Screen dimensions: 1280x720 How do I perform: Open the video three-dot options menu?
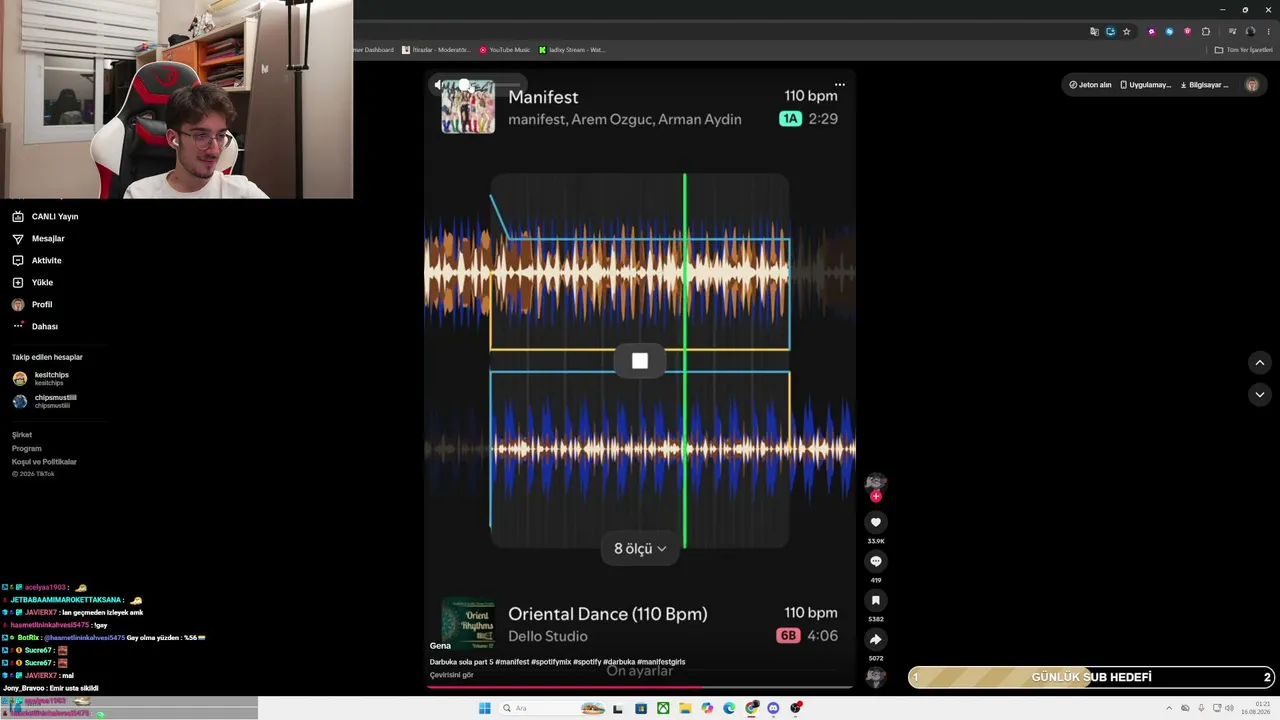[x=840, y=85]
